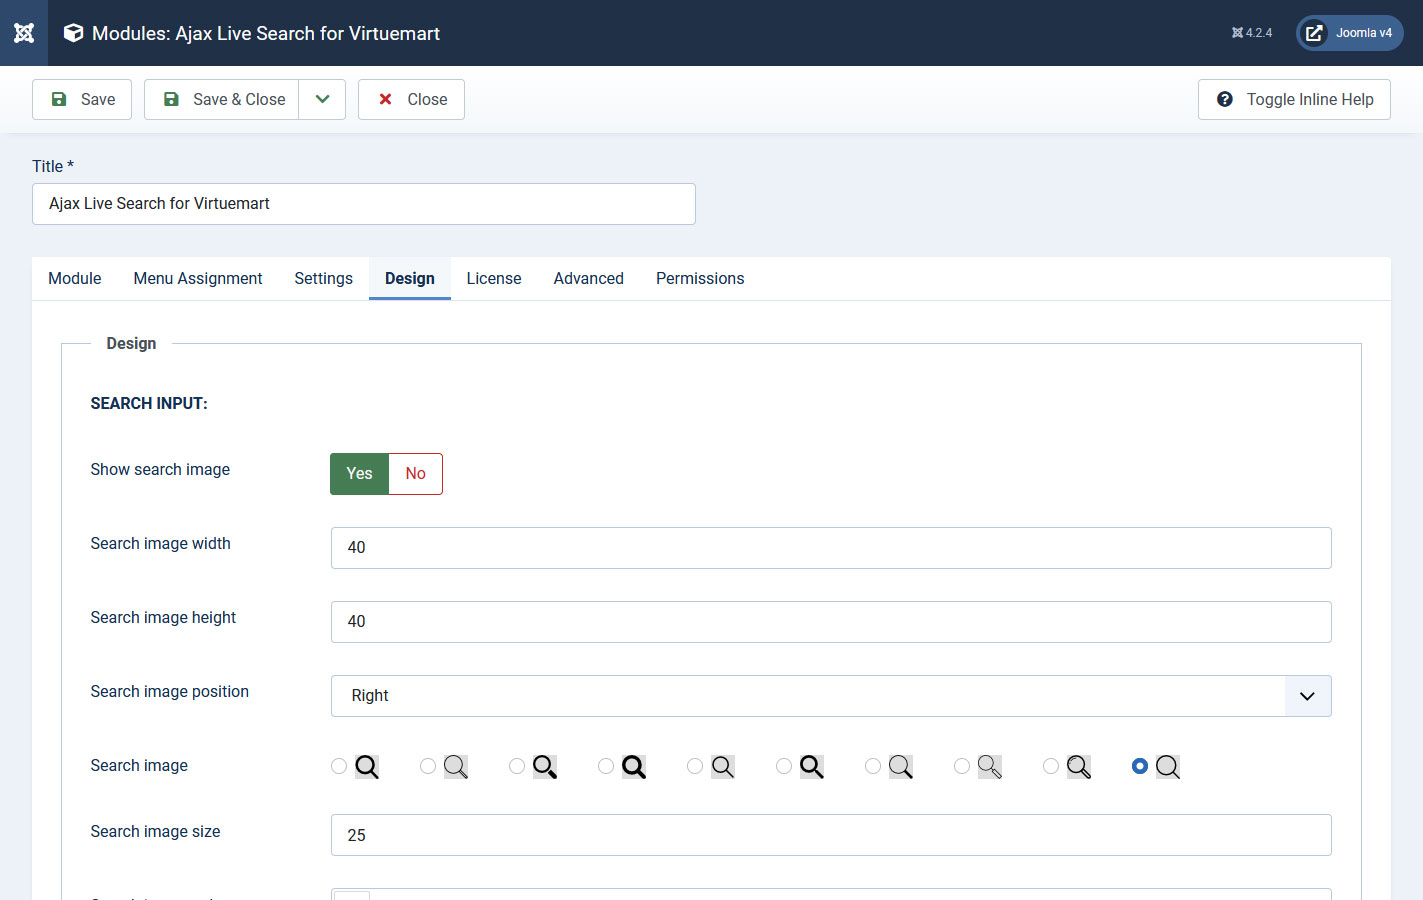1423x900 pixels.
Task: Open the Permissions tab
Action: [x=700, y=278]
